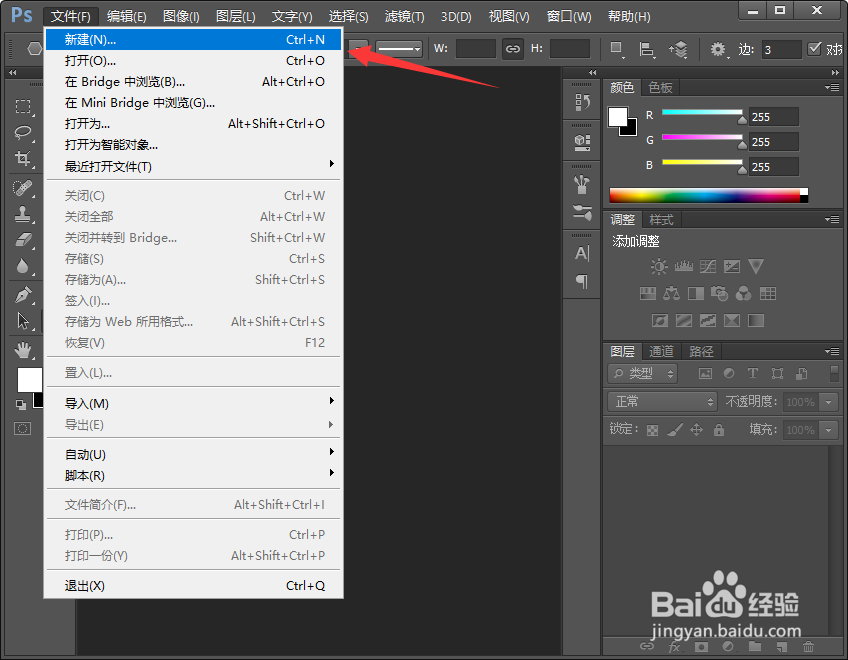Select the Lasso tool
Screen dimensions: 848x660
[23, 132]
